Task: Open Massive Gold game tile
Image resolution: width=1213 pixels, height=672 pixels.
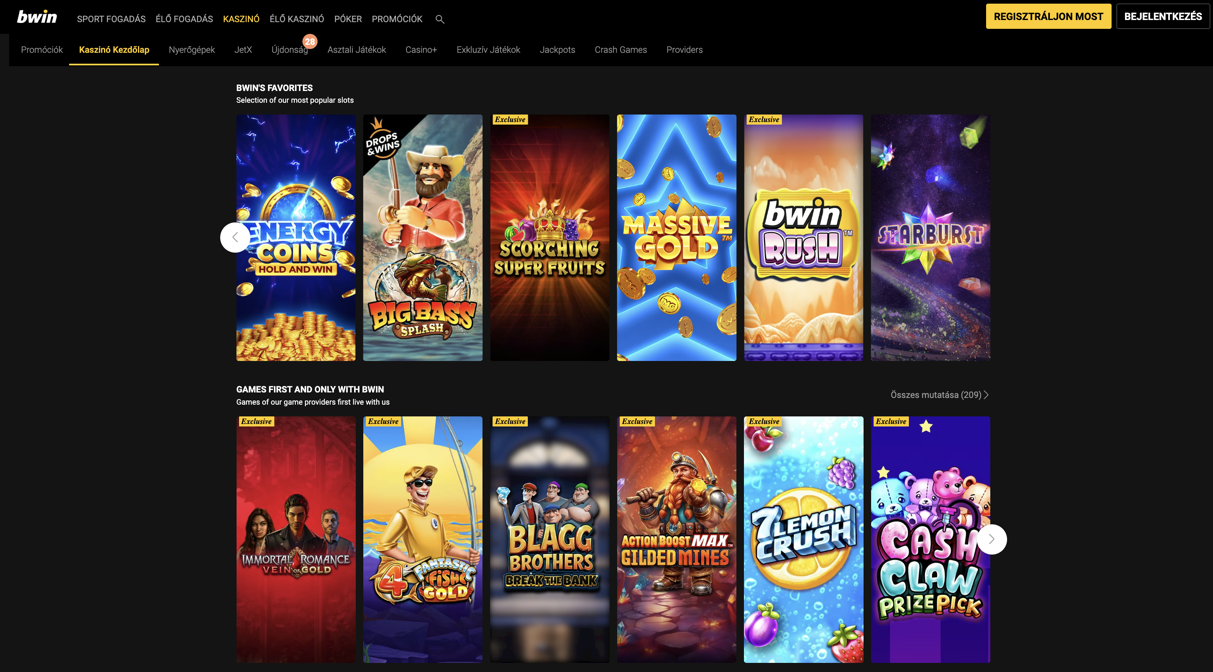Action: pos(677,238)
